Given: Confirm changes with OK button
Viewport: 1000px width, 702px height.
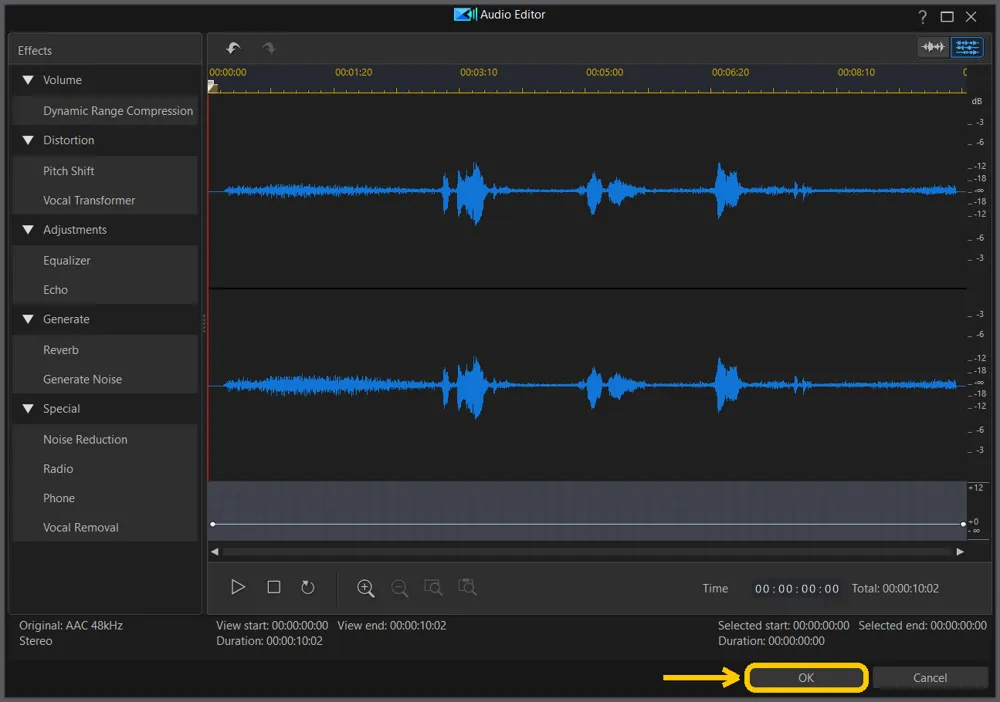Looking at the screenshot, I should [806, 677].
